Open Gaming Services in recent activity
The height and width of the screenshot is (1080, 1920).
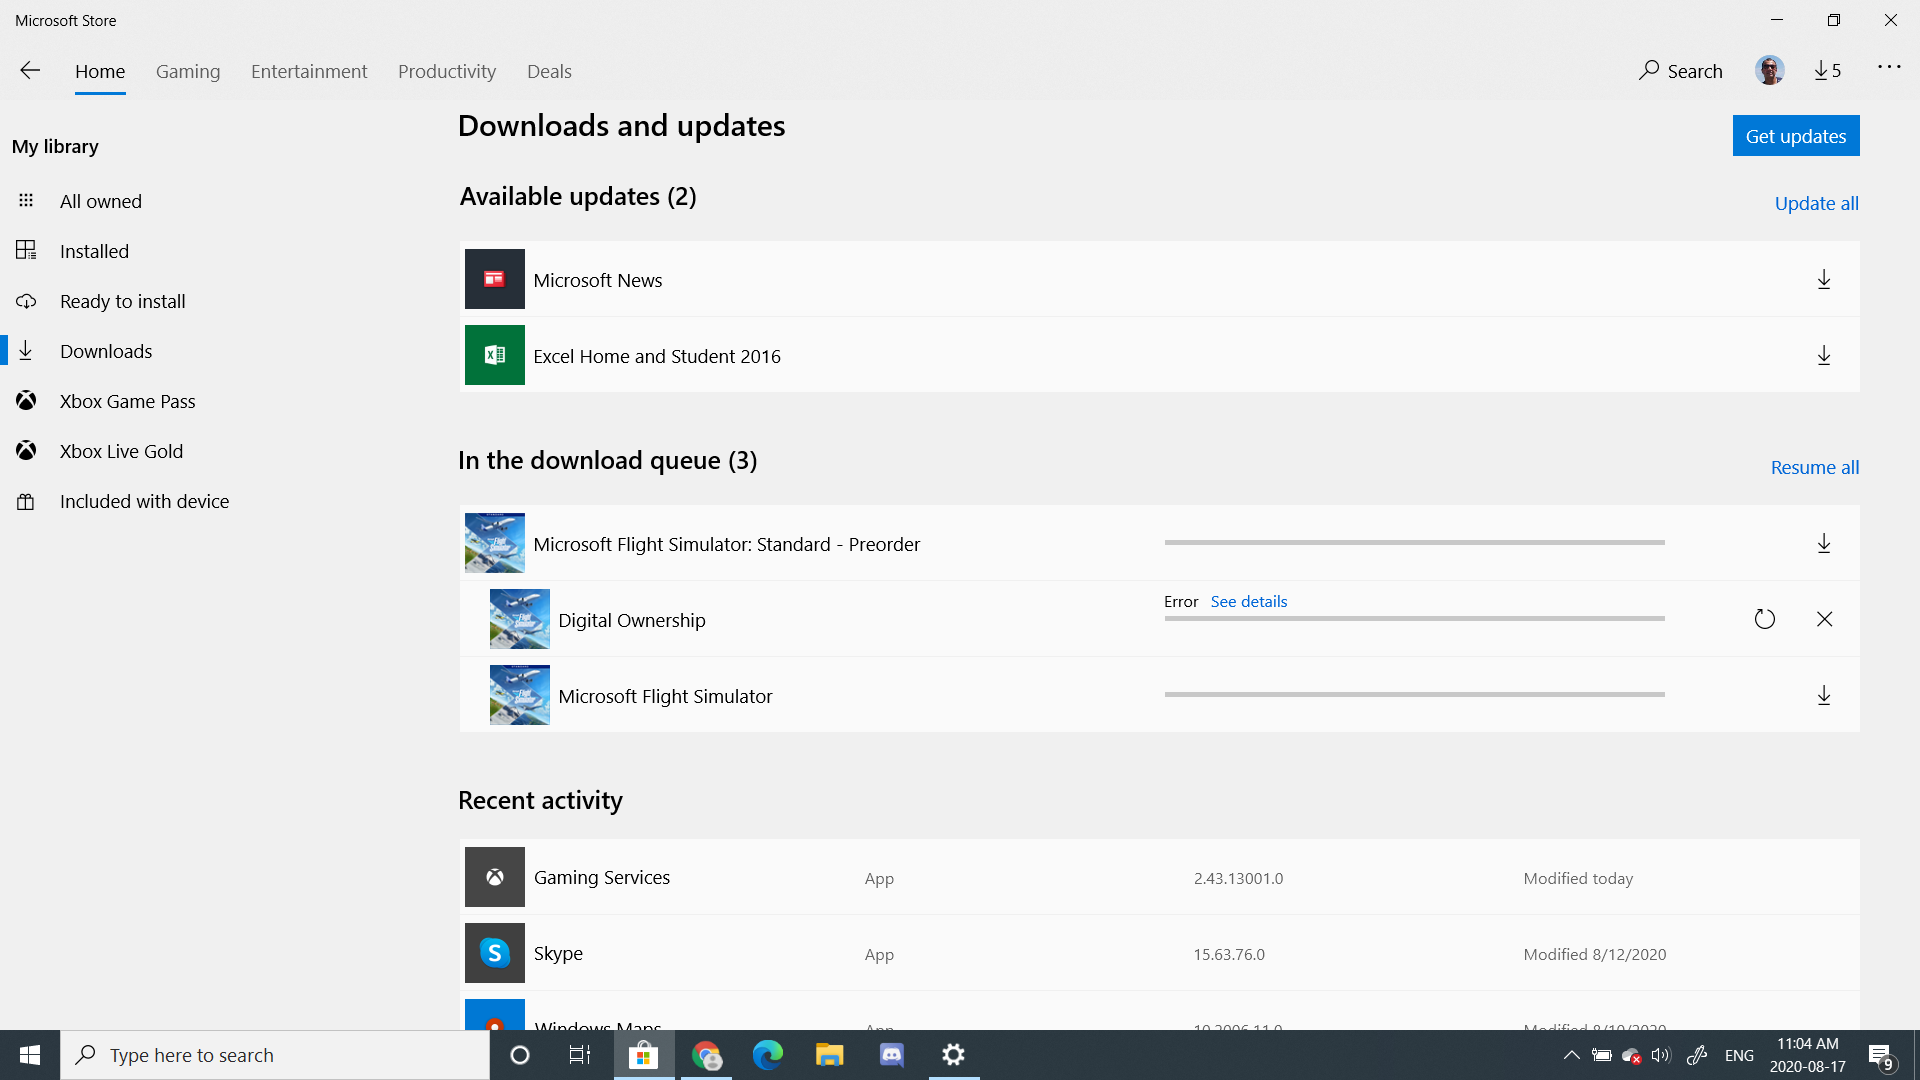tap(601, 877)
